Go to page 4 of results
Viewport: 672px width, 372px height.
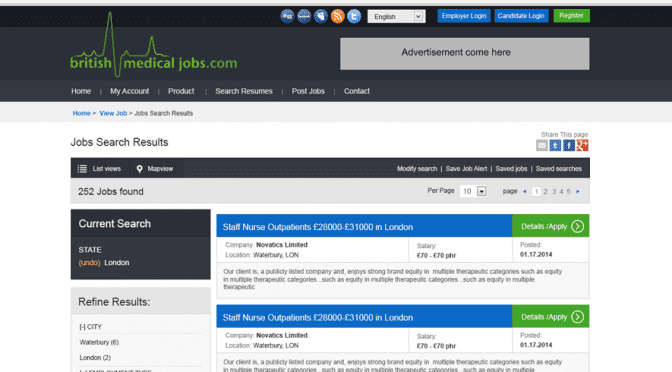click(561, 192)
